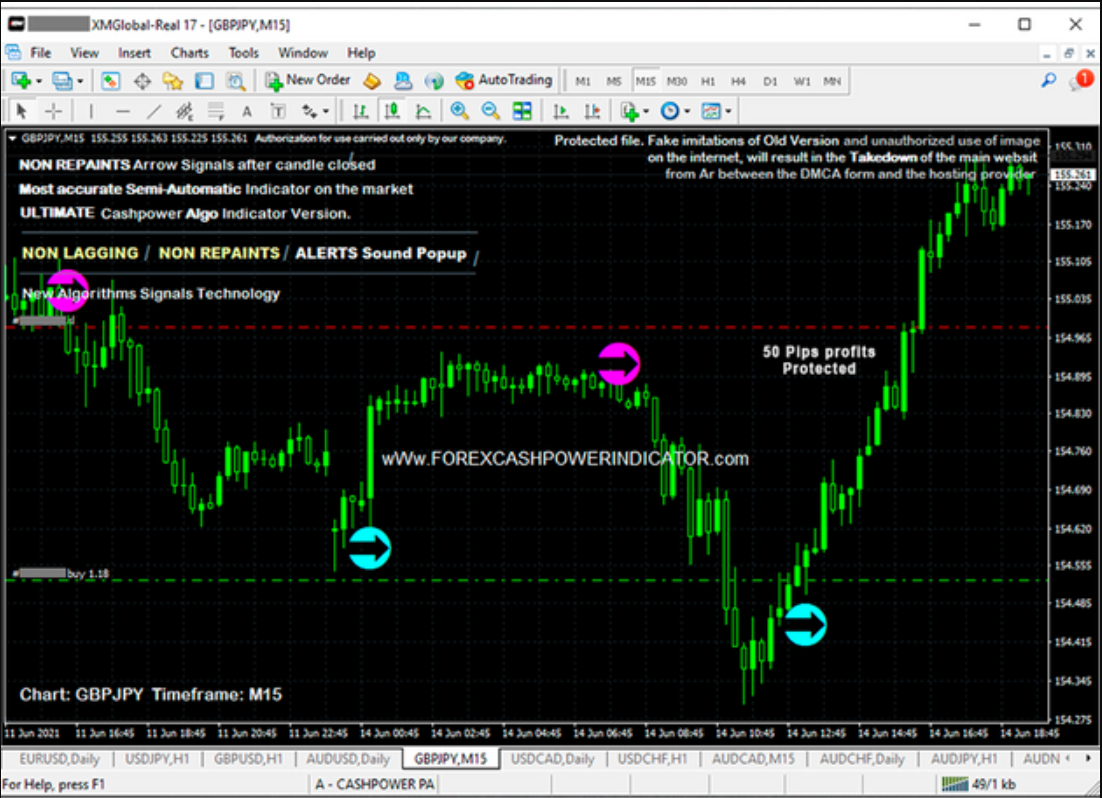Open search with the magnifier icon
The height and width of the screenshot is (798, 1102).
pyautogui.click(x=1049, y=81)
